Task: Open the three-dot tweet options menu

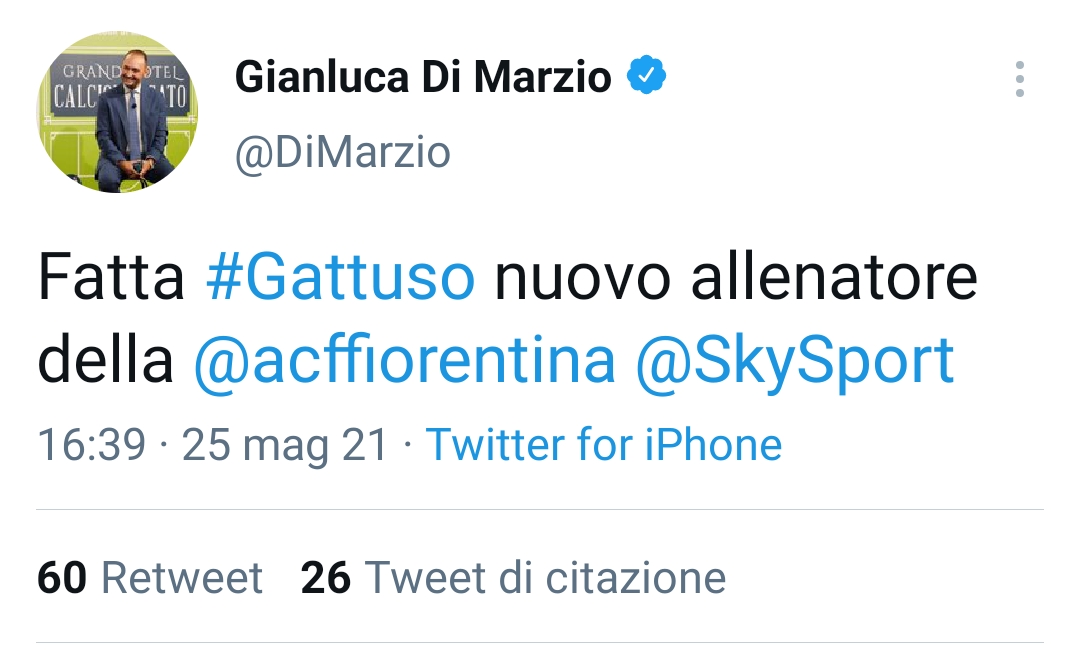Action: point(1020,80)
